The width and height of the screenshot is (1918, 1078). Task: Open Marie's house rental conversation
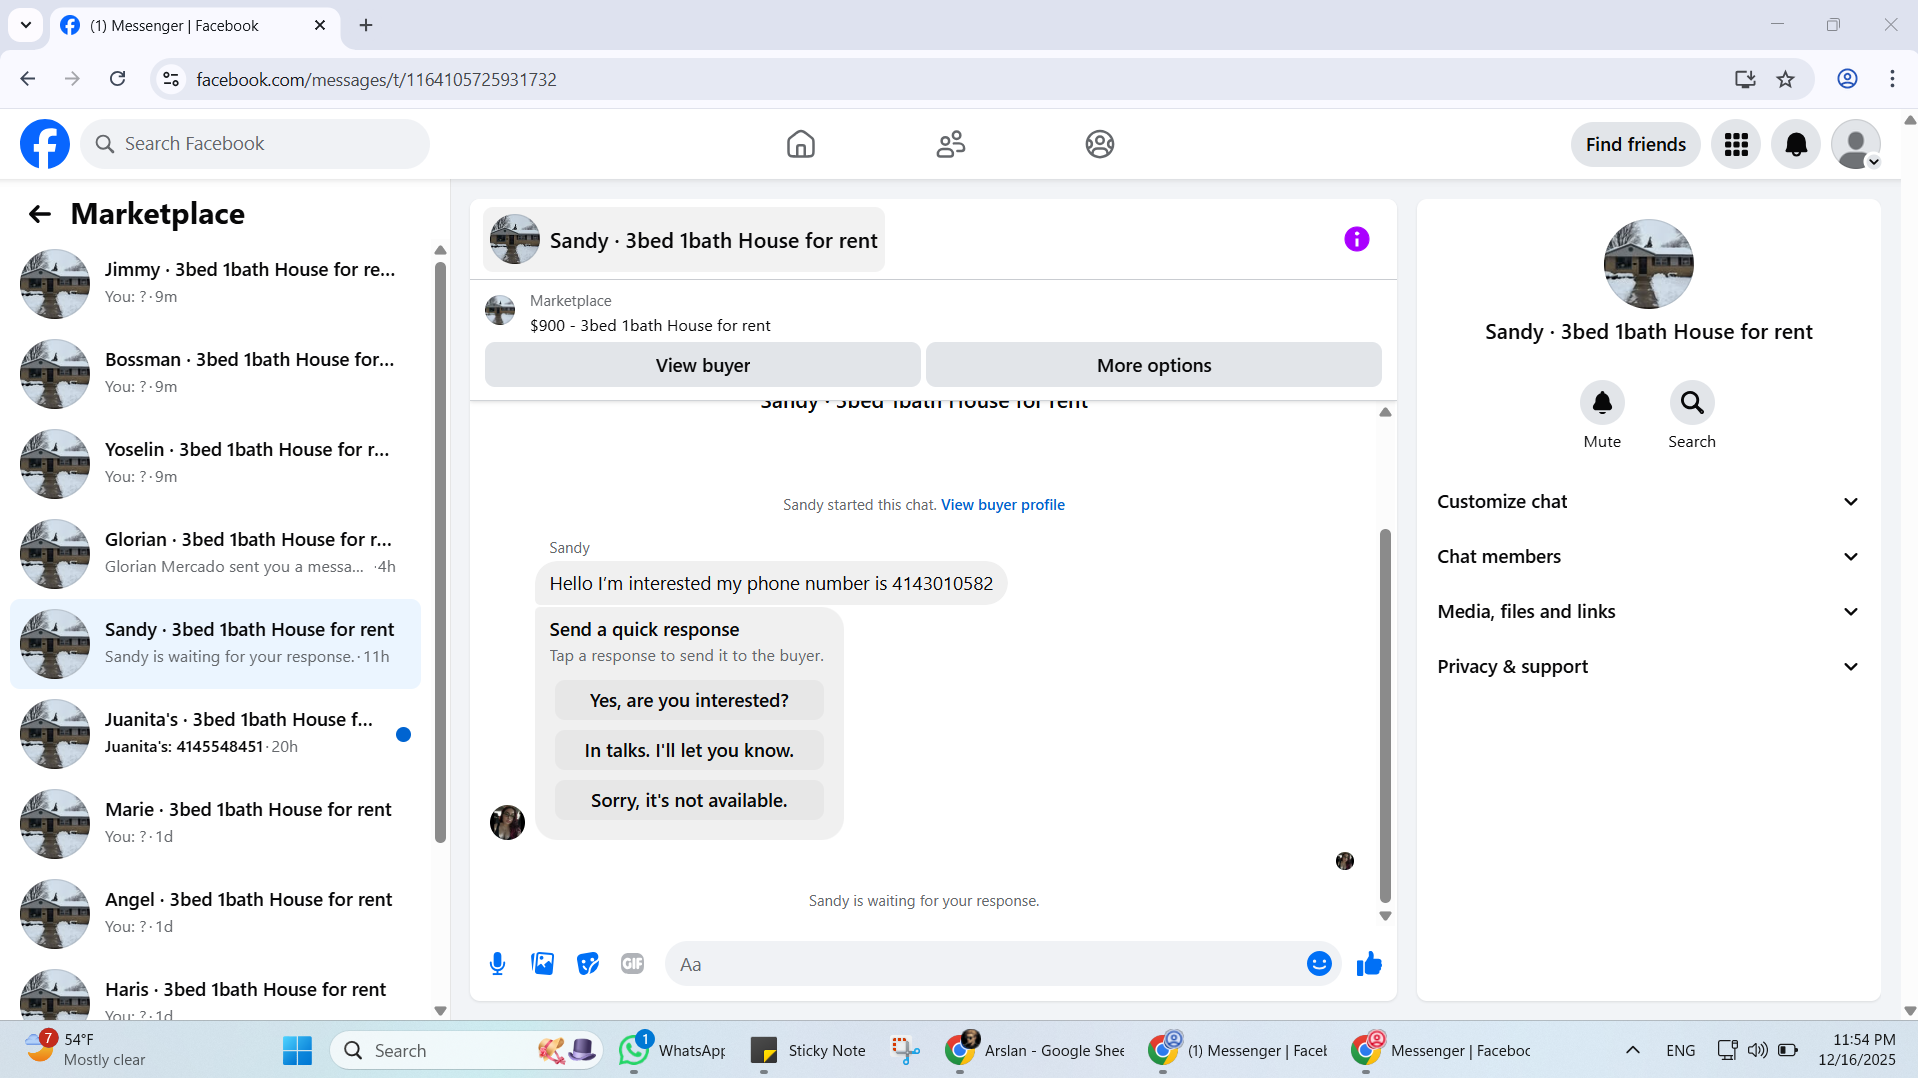(x=215, y=824)
